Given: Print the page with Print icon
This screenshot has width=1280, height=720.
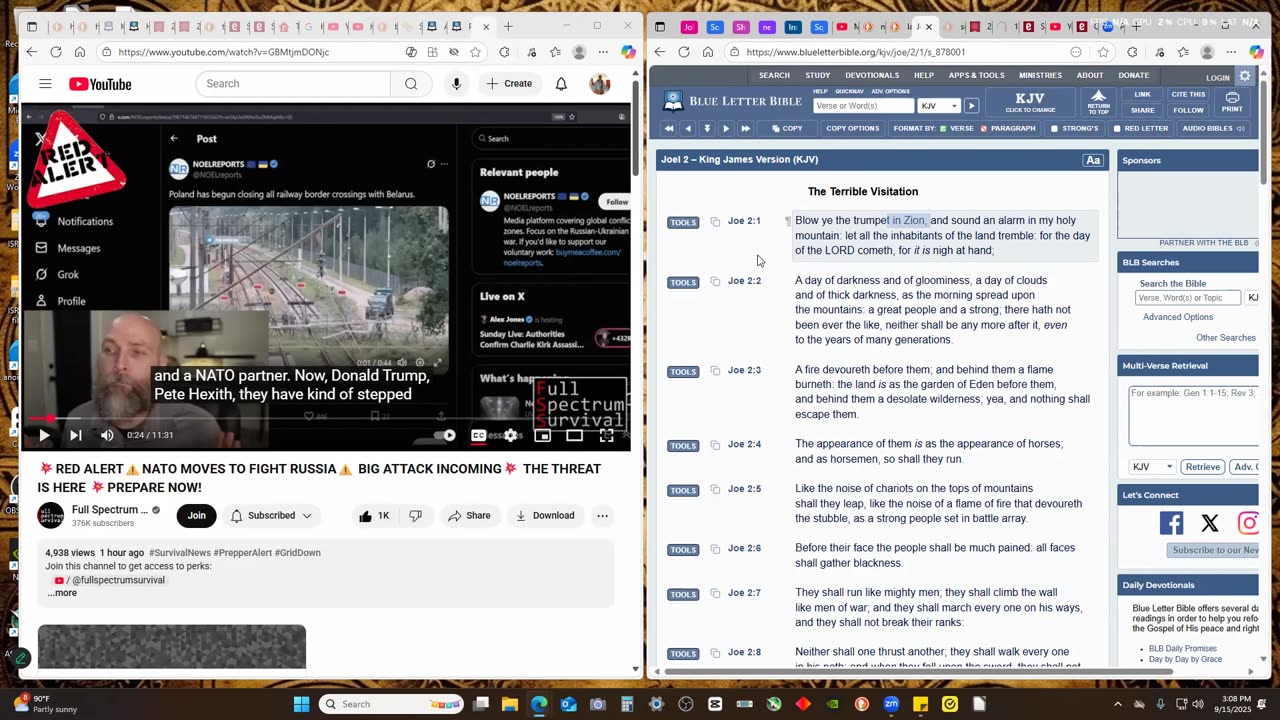Looking at the screenshot, I should (1232, 102).
